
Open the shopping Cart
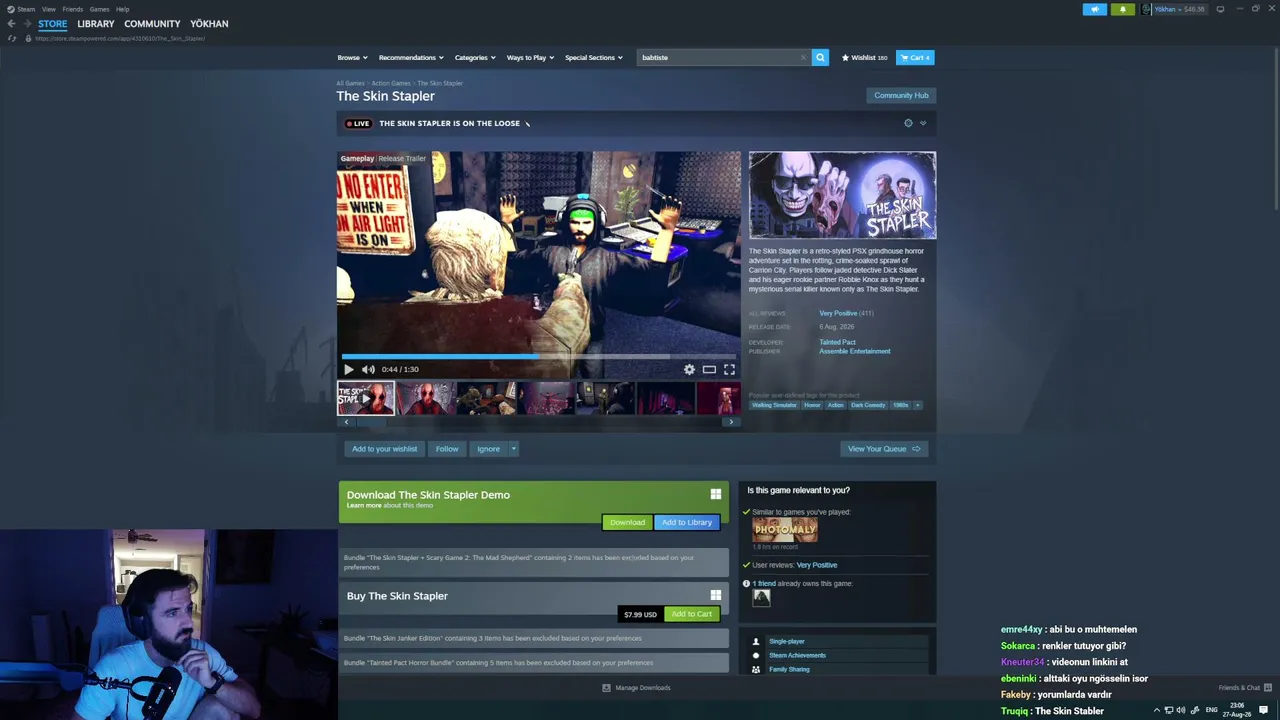[x=915, y=58]
